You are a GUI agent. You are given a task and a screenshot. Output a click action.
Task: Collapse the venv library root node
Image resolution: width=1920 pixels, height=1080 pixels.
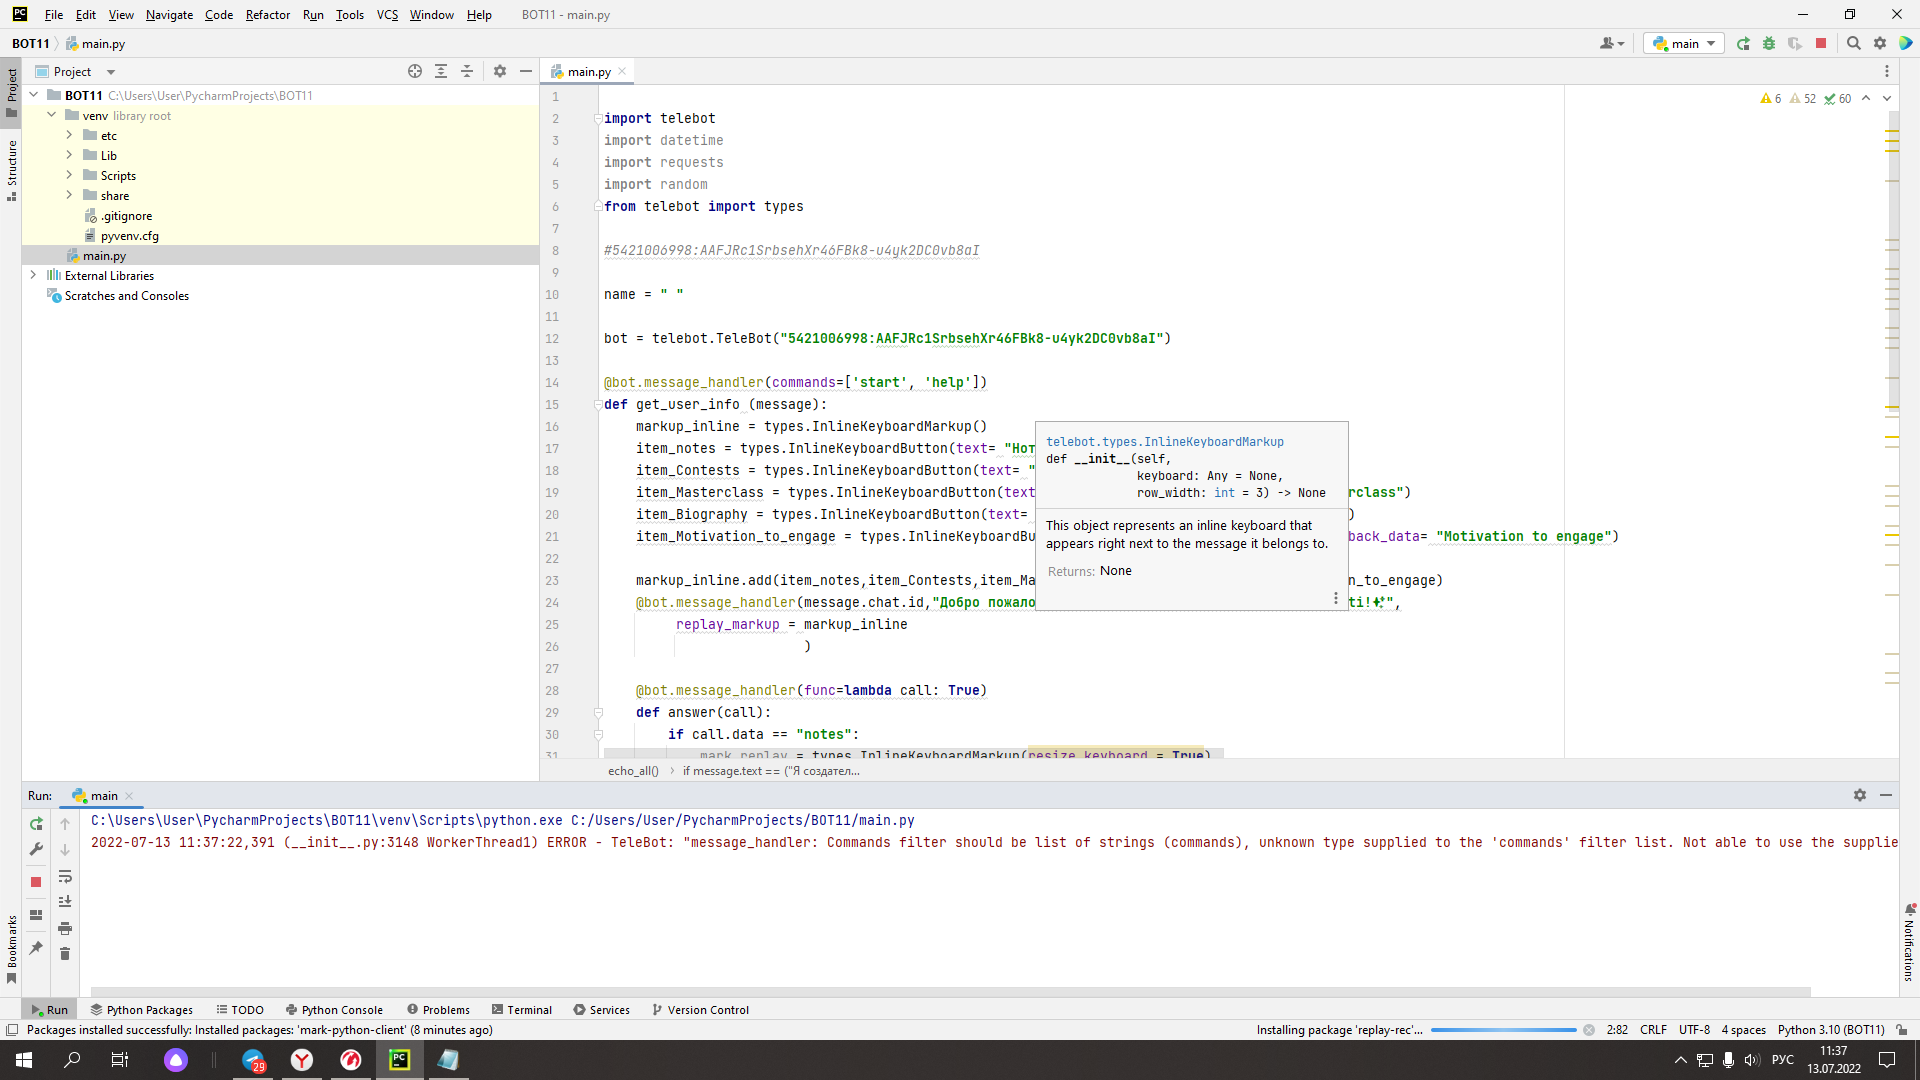pos(51,115)
